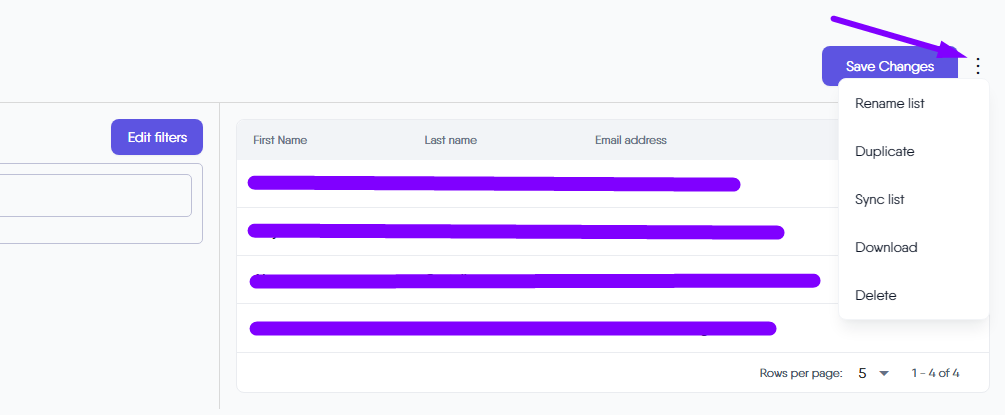Viewport: 1005px width, 415px height.
Task: Choose Duplicate in the options menu
Action: [885, 151]
